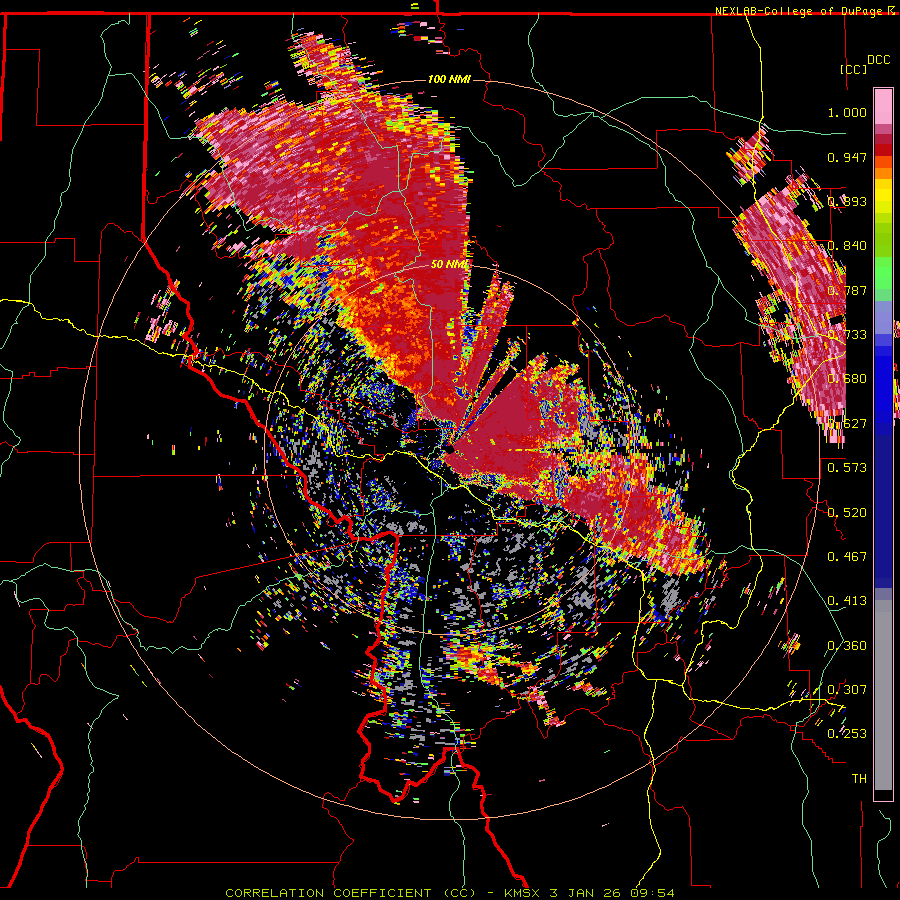Screen dimensions: 900x900
Task: Click the 0.360 scale value
Action: click(847, 646)
